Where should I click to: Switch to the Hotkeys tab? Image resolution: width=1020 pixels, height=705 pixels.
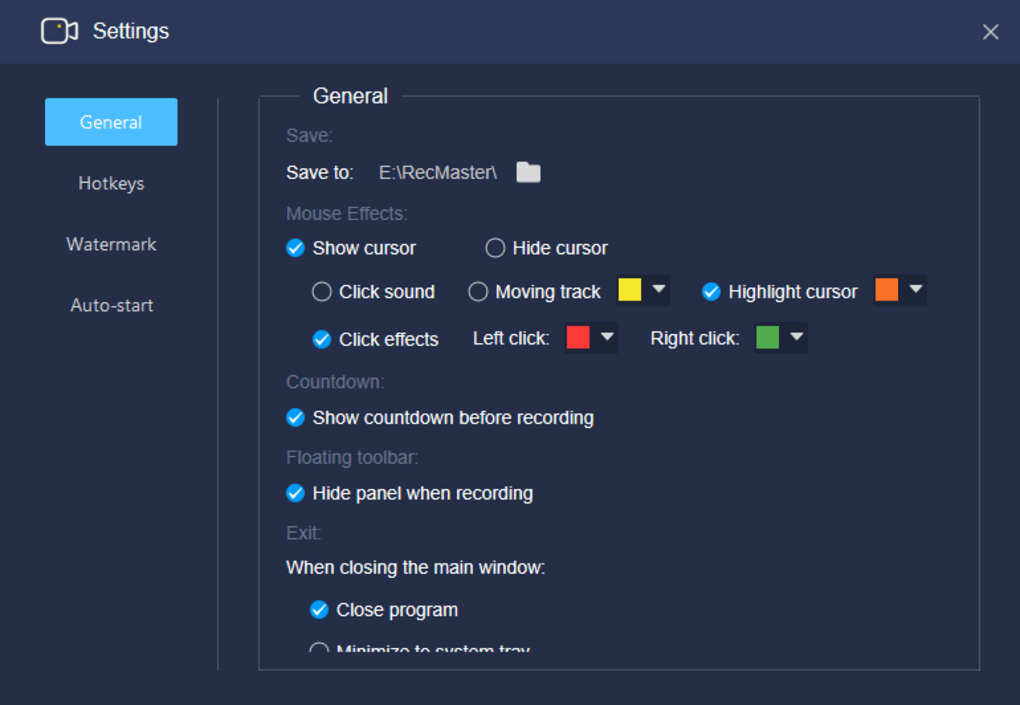coord(111,183)
